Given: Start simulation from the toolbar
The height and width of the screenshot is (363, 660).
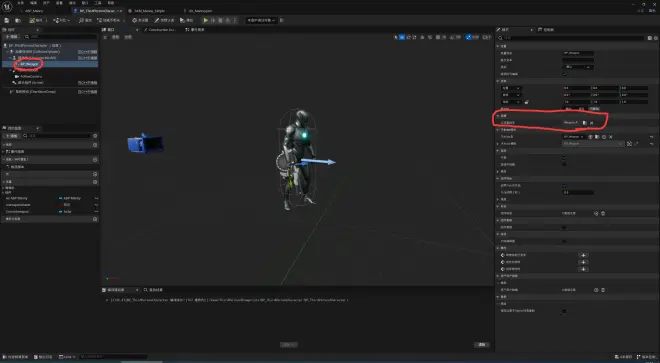Looking at the screenshot, I should (185, 20).
